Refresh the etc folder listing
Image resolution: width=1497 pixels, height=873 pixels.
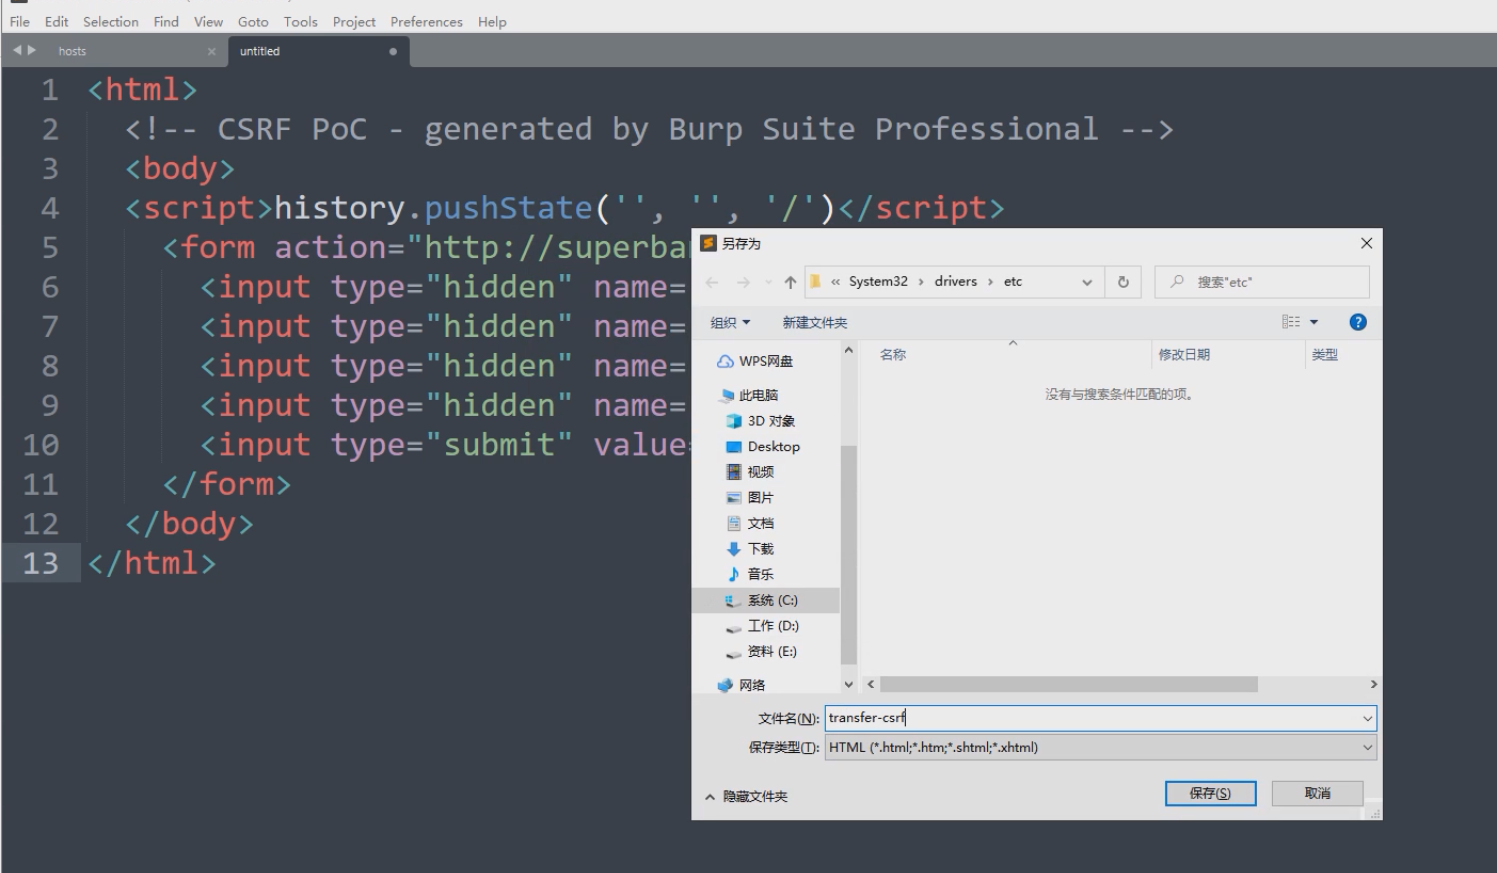point(1123,282)
